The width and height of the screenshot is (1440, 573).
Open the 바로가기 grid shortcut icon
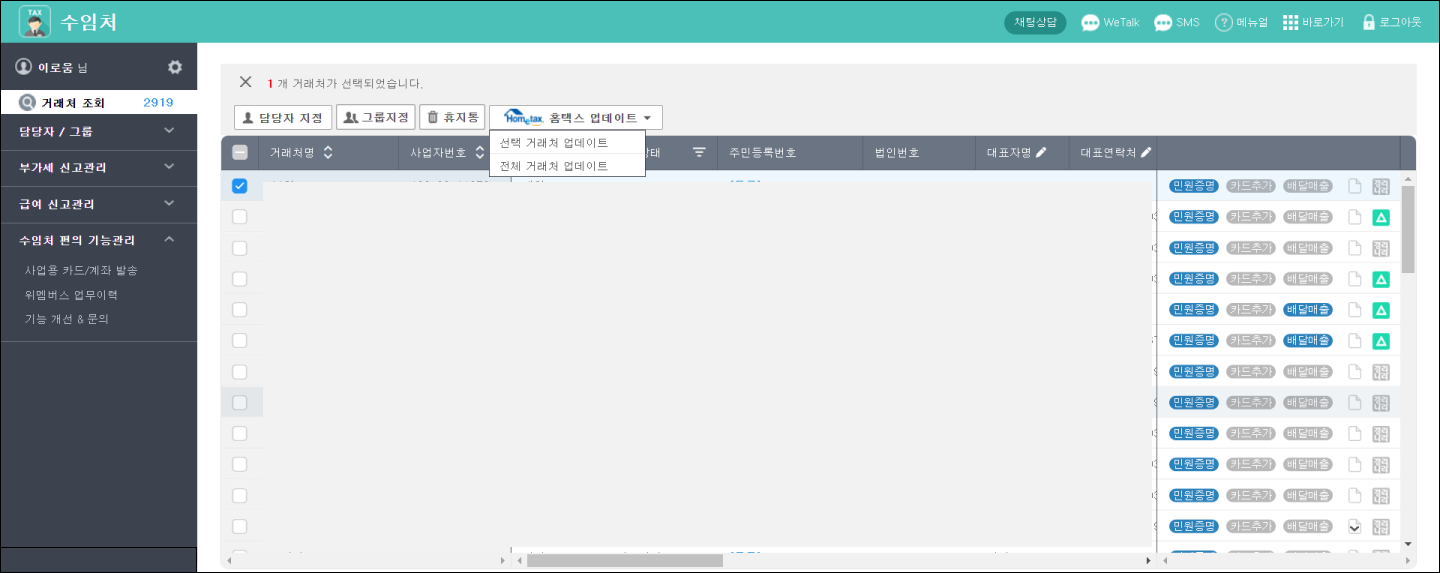point(1291,23)
